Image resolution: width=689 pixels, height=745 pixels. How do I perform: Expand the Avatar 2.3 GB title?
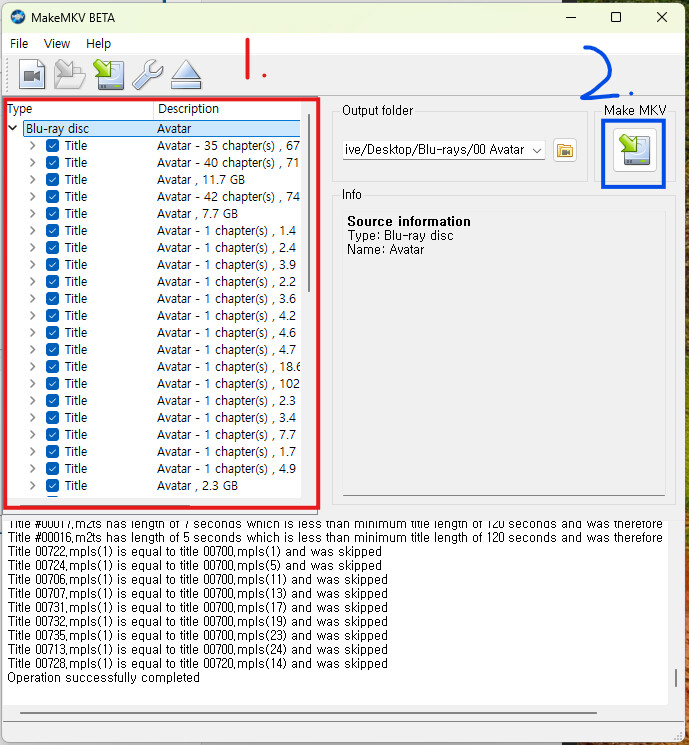pyautogui.click(x=32, y=486)
